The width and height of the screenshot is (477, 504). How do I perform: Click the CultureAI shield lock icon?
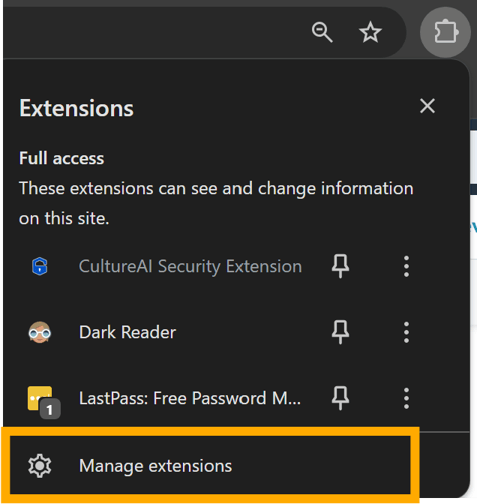[40, 266]
